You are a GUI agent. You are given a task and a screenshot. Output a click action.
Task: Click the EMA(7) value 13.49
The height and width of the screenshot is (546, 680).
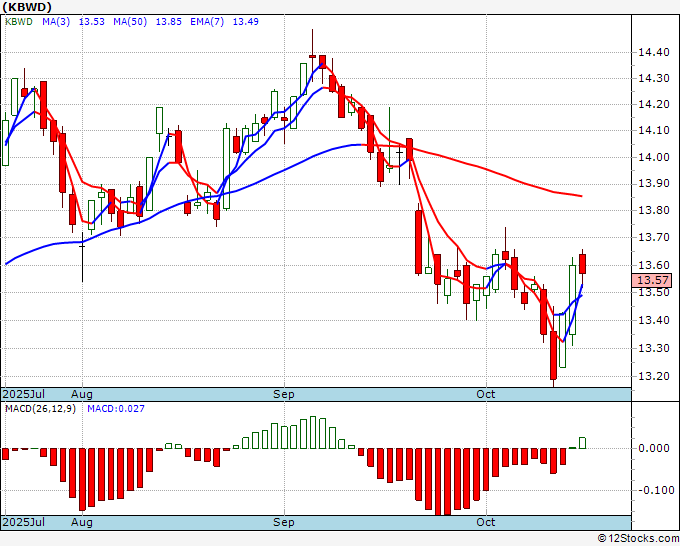click(245, 21)
